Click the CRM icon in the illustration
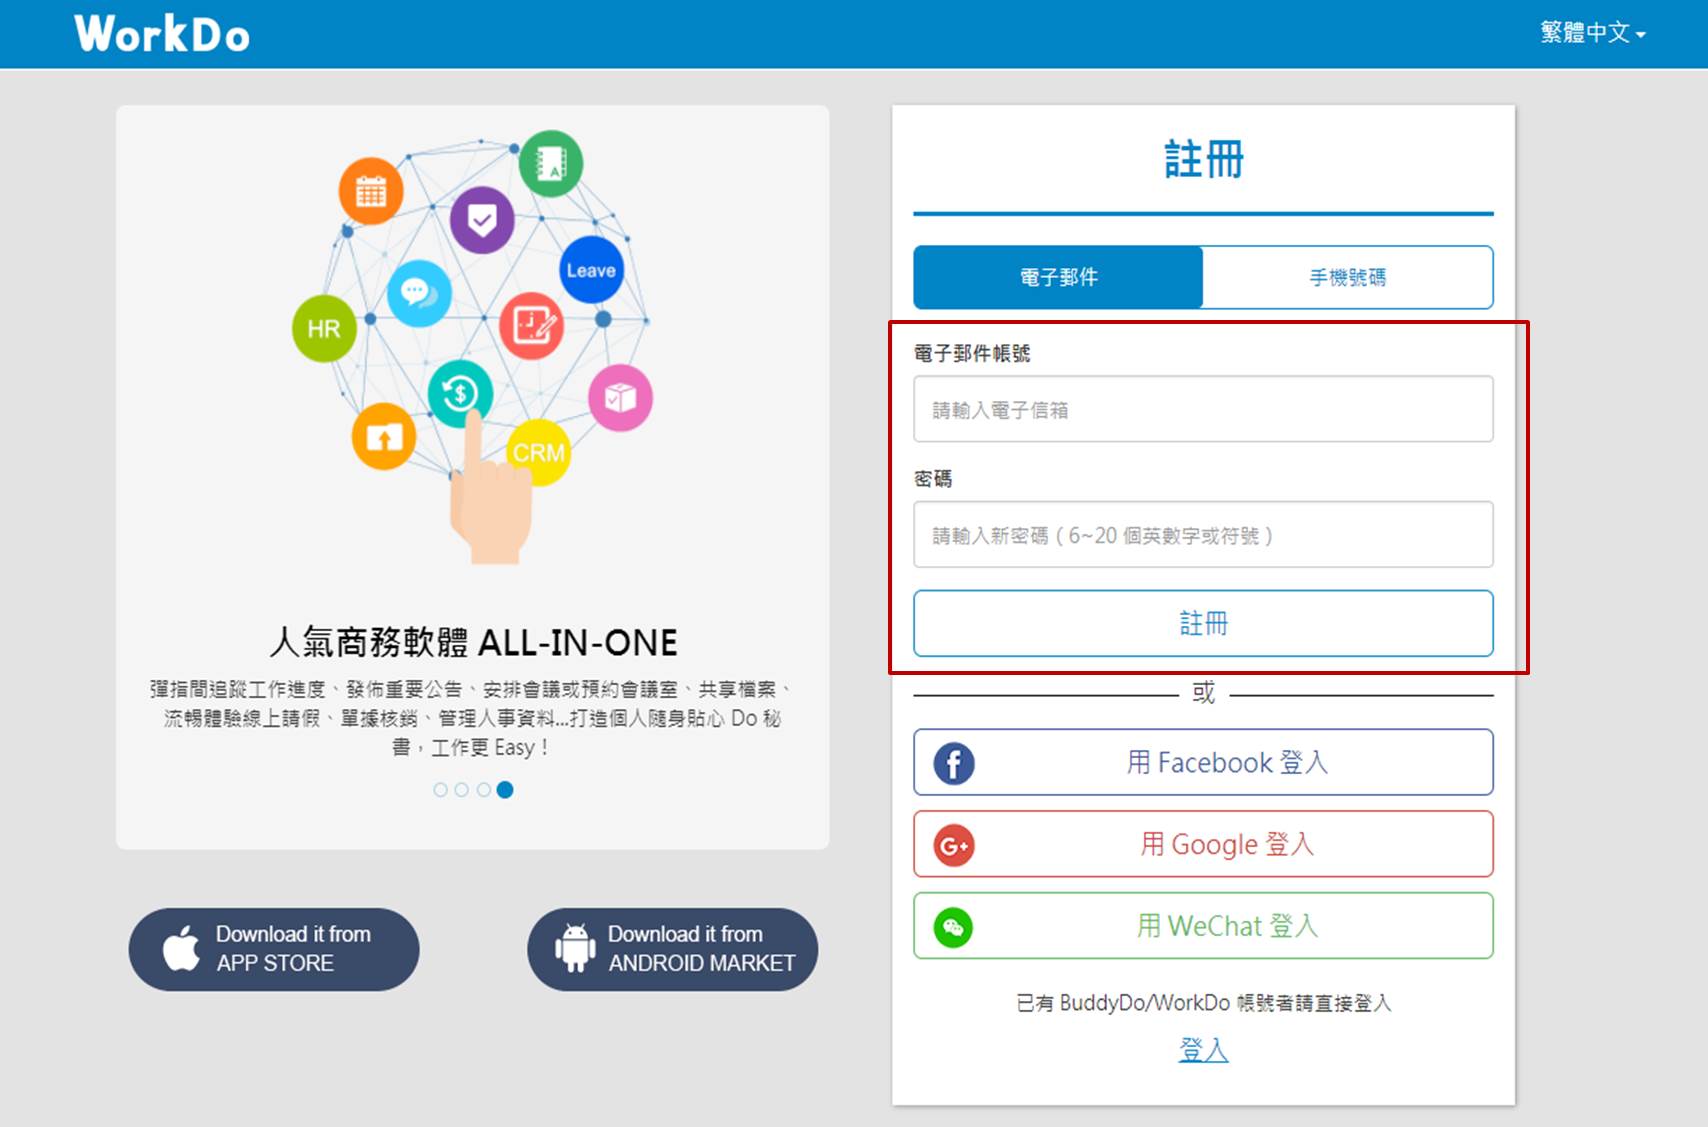The image size is (1708, 1127). [x=539, y=452]
